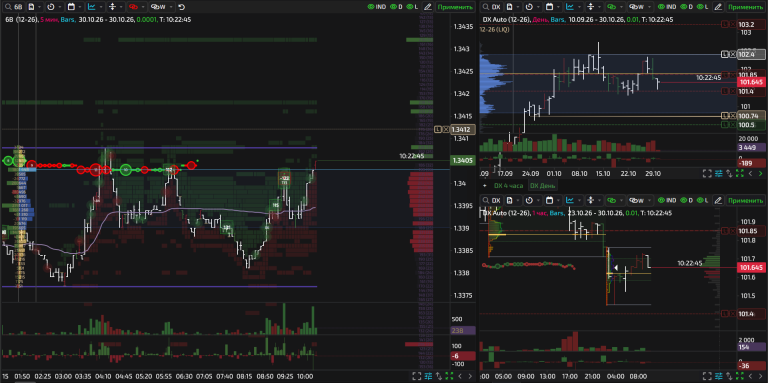Click up-down arrows icon under 6B chart
The image size is (768, 383).
(439, 376)
